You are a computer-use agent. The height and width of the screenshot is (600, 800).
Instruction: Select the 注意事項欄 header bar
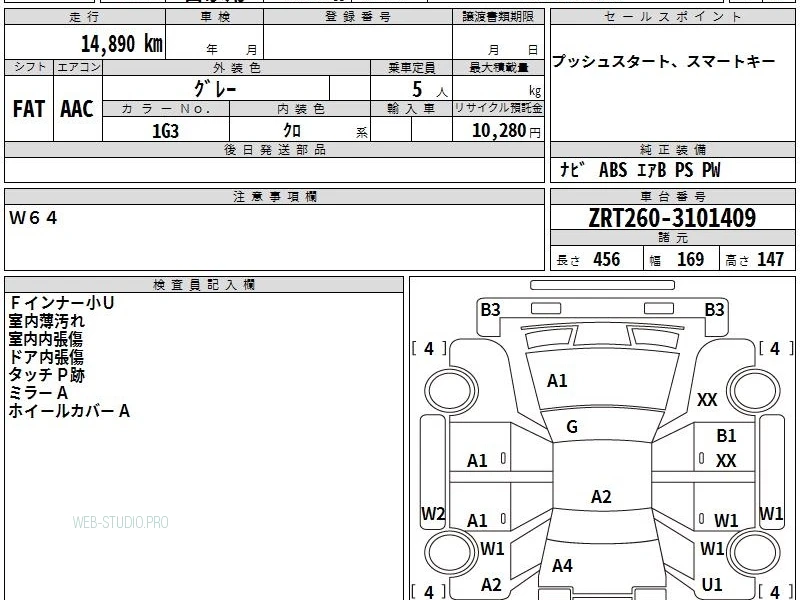274,197
